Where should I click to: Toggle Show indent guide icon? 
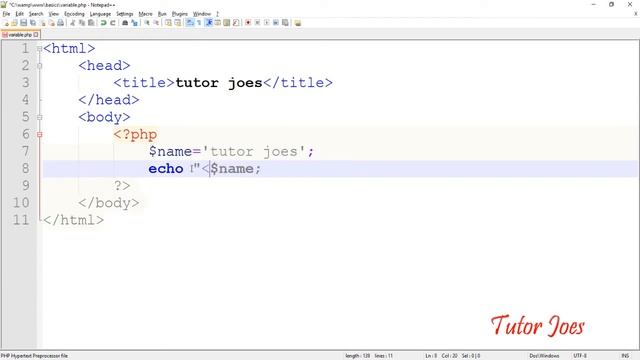tap(209, 23)
